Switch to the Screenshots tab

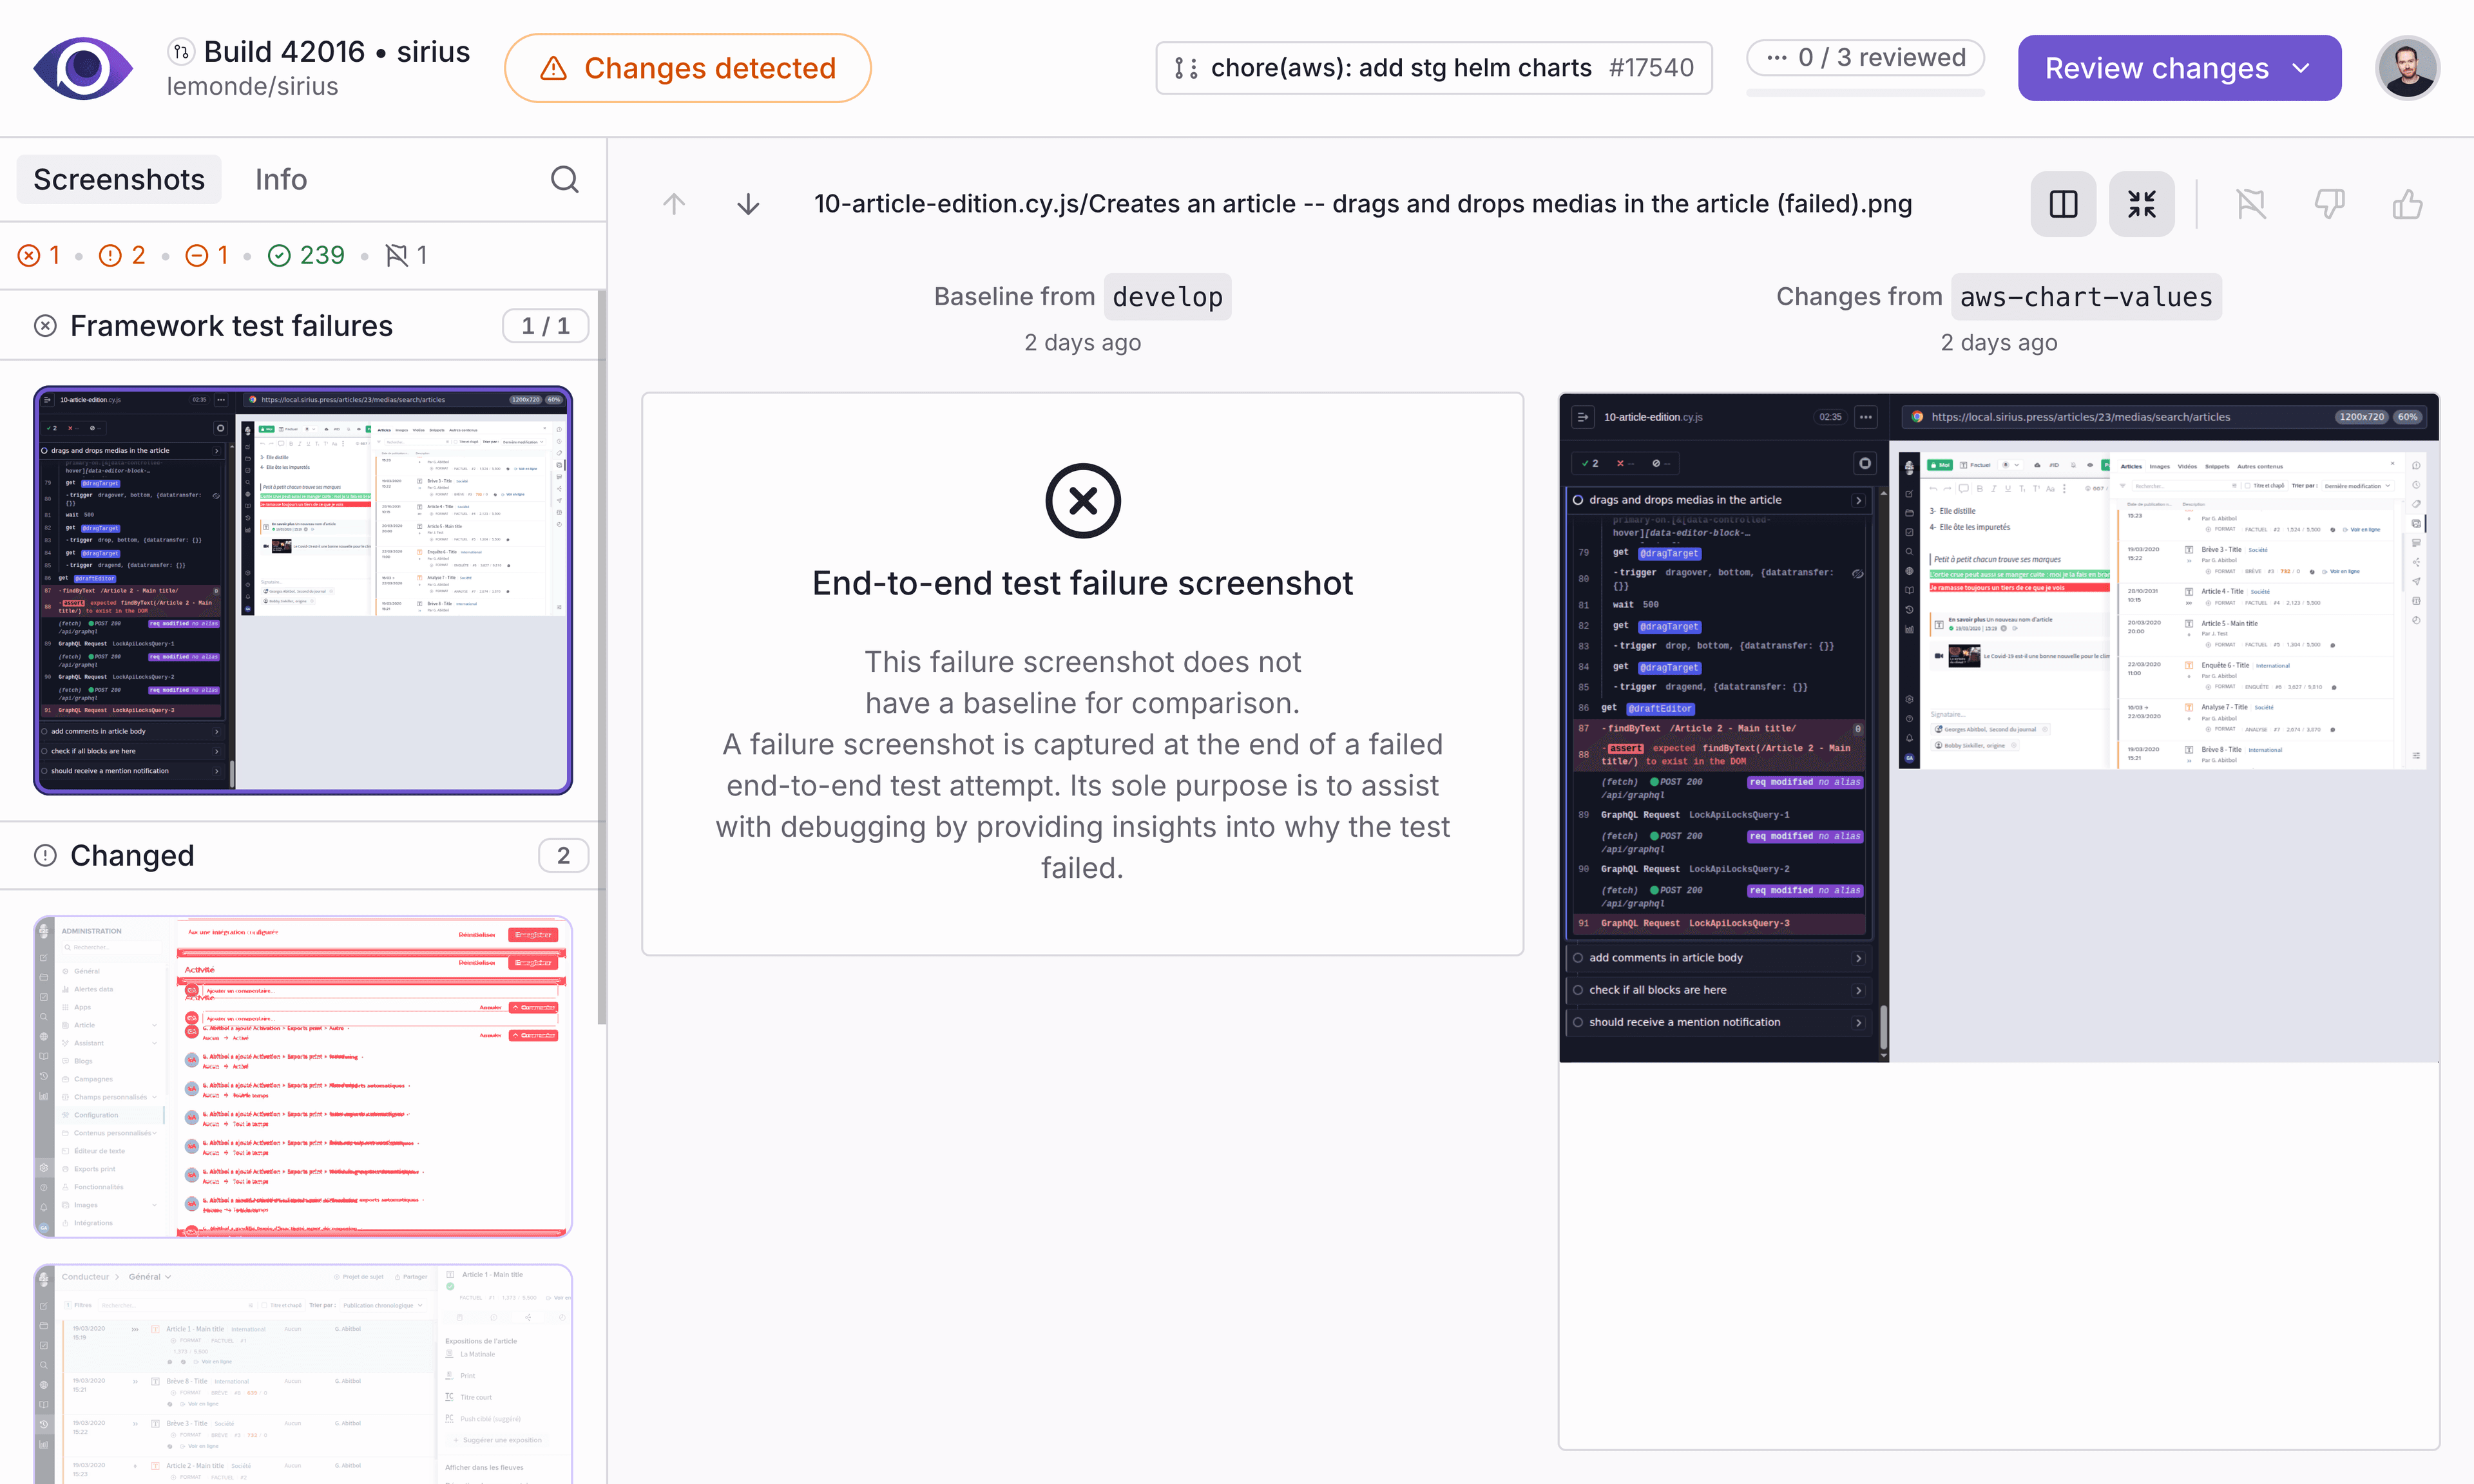(x=118, y=179)
